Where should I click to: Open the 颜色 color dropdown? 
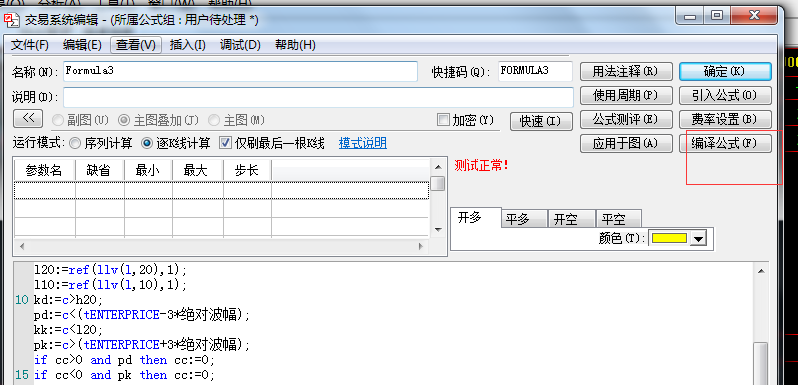click(699, 238)
